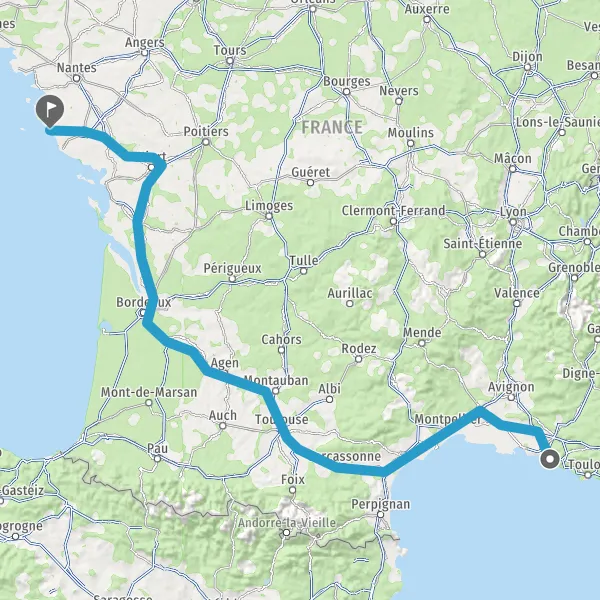Click the Avignon city marker
Screen dimensions: 600x600
pyautogui.click(x=511, y=398)
